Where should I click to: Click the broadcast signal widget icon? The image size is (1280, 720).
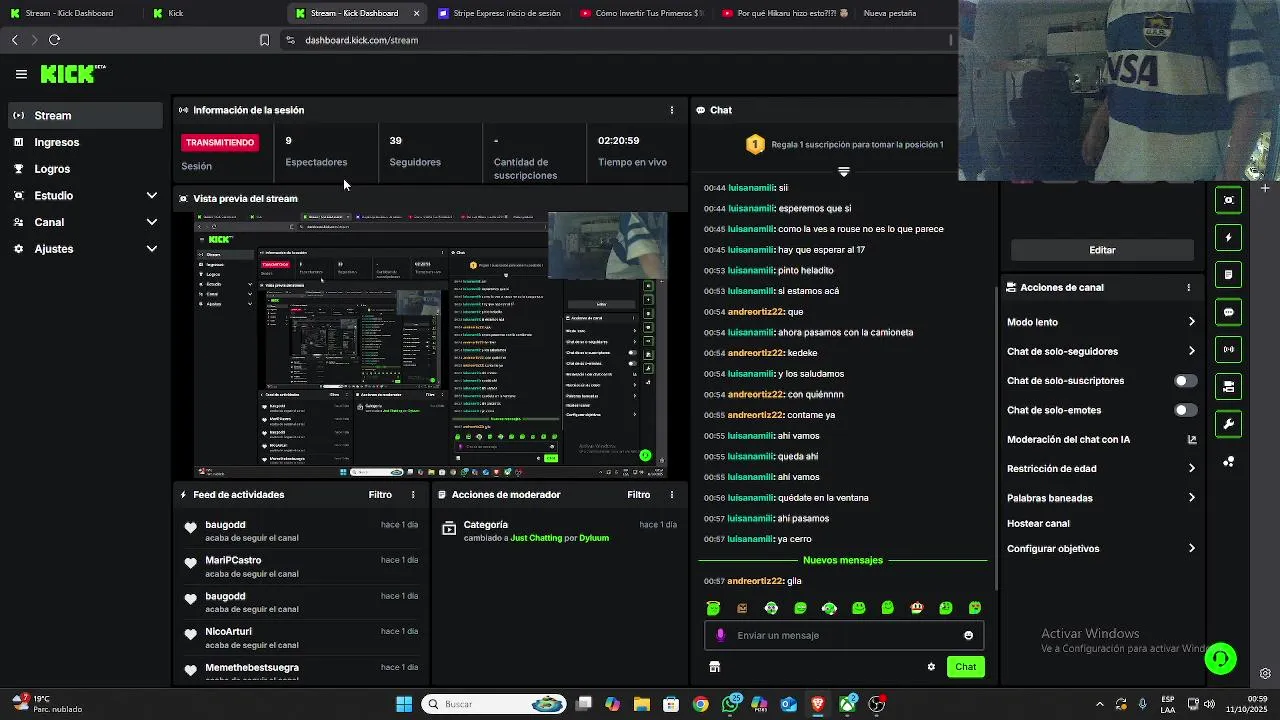(x=1229, y=349)
